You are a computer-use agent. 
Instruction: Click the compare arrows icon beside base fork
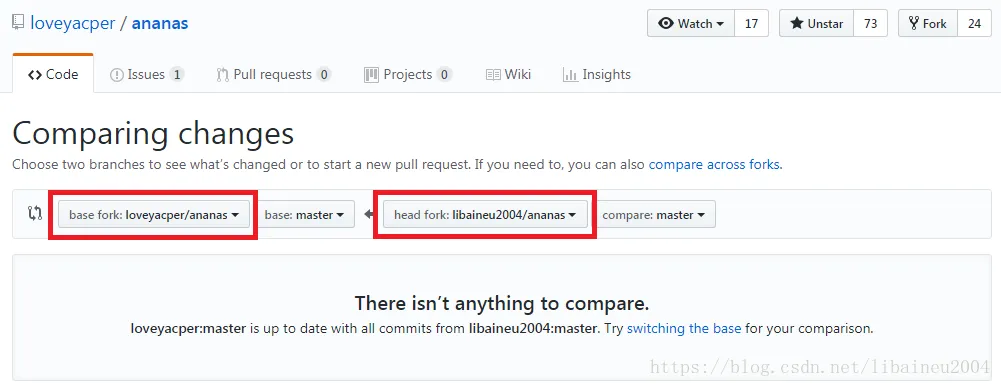click(x=34, y=214)
